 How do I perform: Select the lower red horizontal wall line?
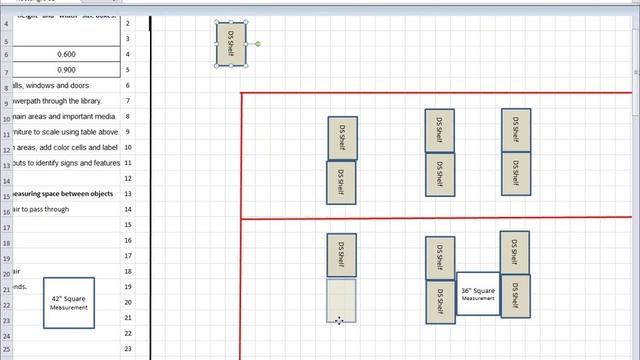coord(436,218)
